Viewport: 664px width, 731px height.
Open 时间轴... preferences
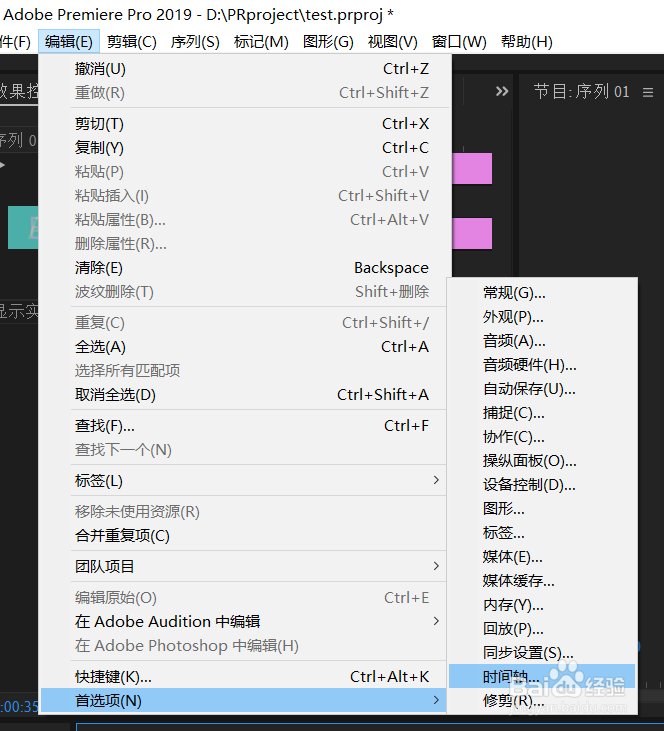coord(542,676)
